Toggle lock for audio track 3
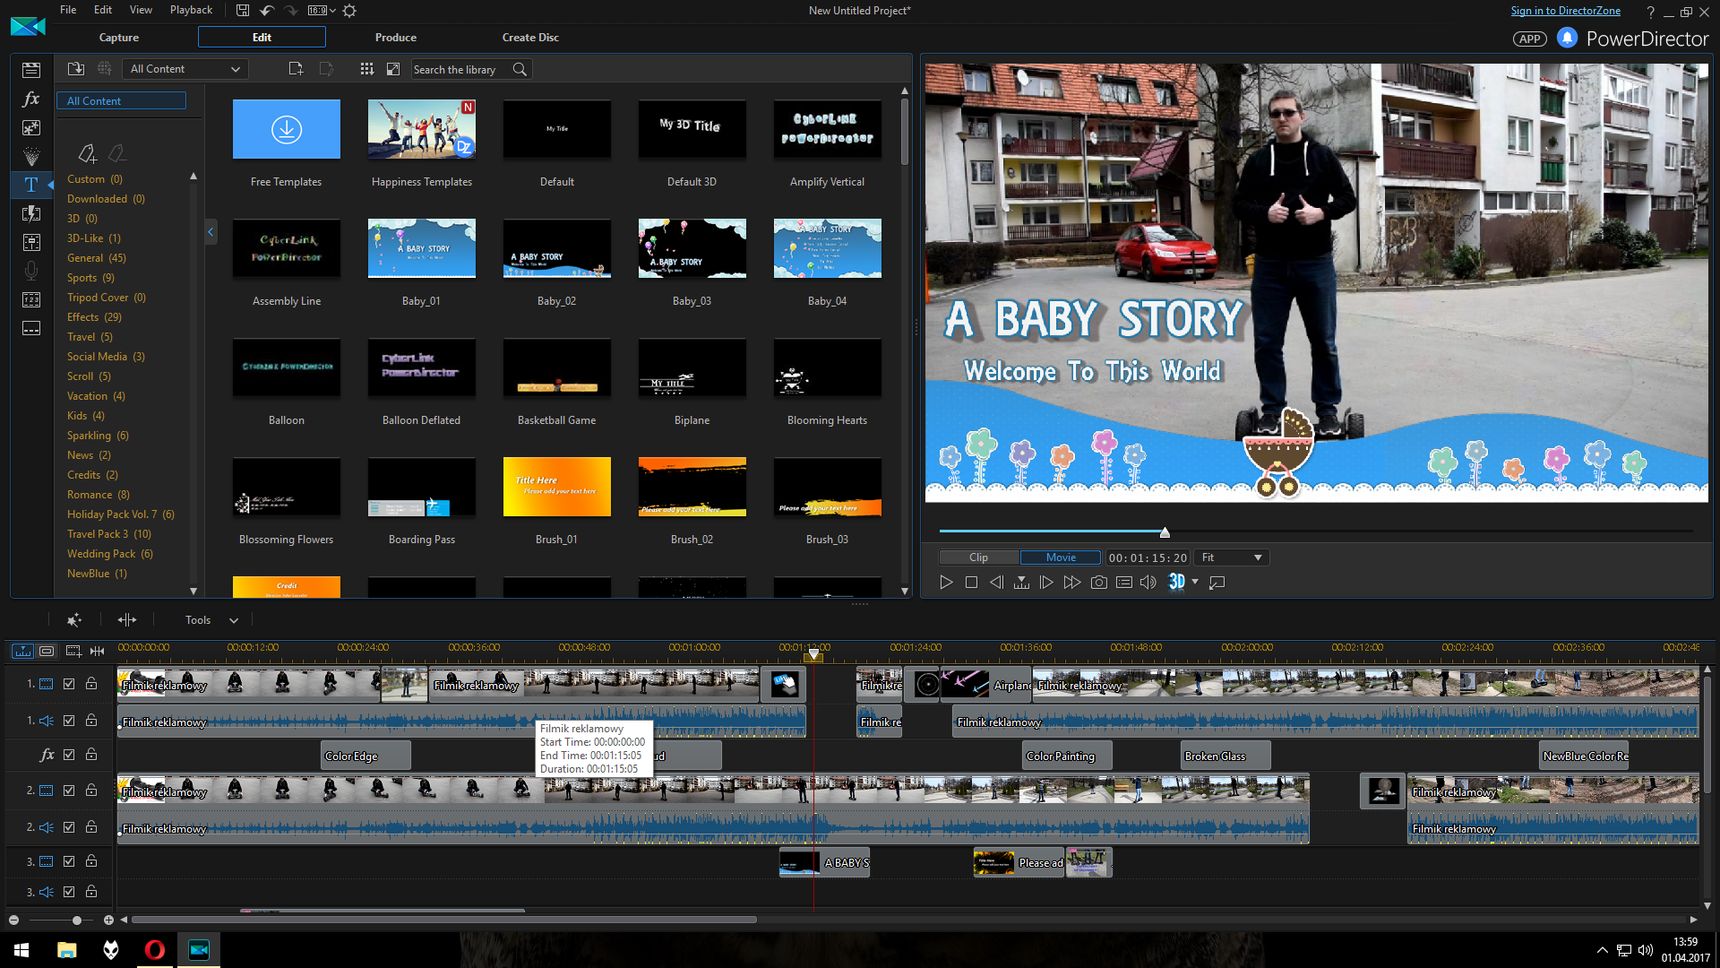The height and width of the screenshot is (968, 1720). click(91, 891)
